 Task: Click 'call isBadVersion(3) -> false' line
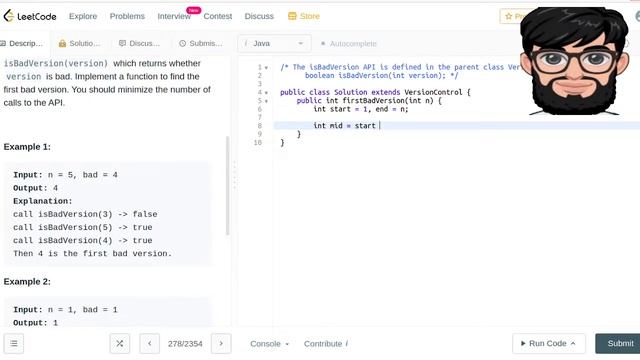point(85,214)
